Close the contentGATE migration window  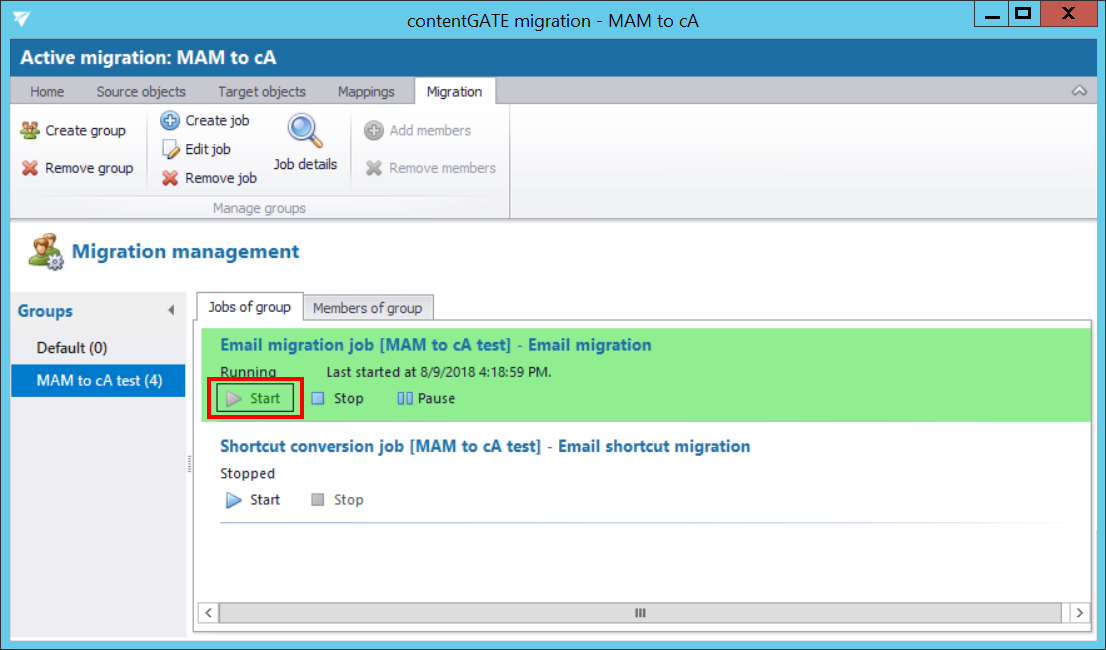tap(1068, 14)
